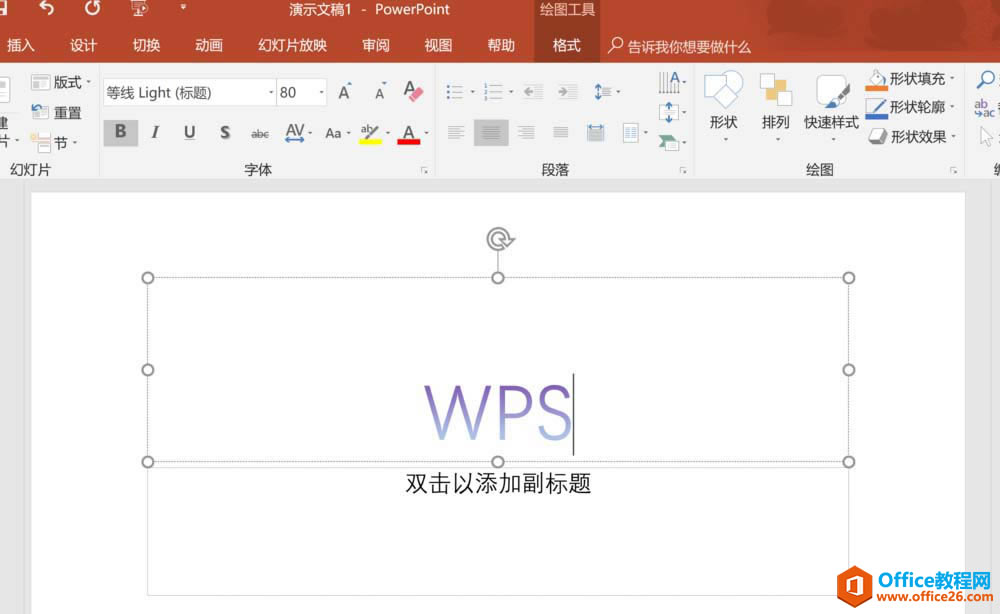This screenshot has width=1000, height=614.
Task: Click the title rotation handle
Action: 499,240
